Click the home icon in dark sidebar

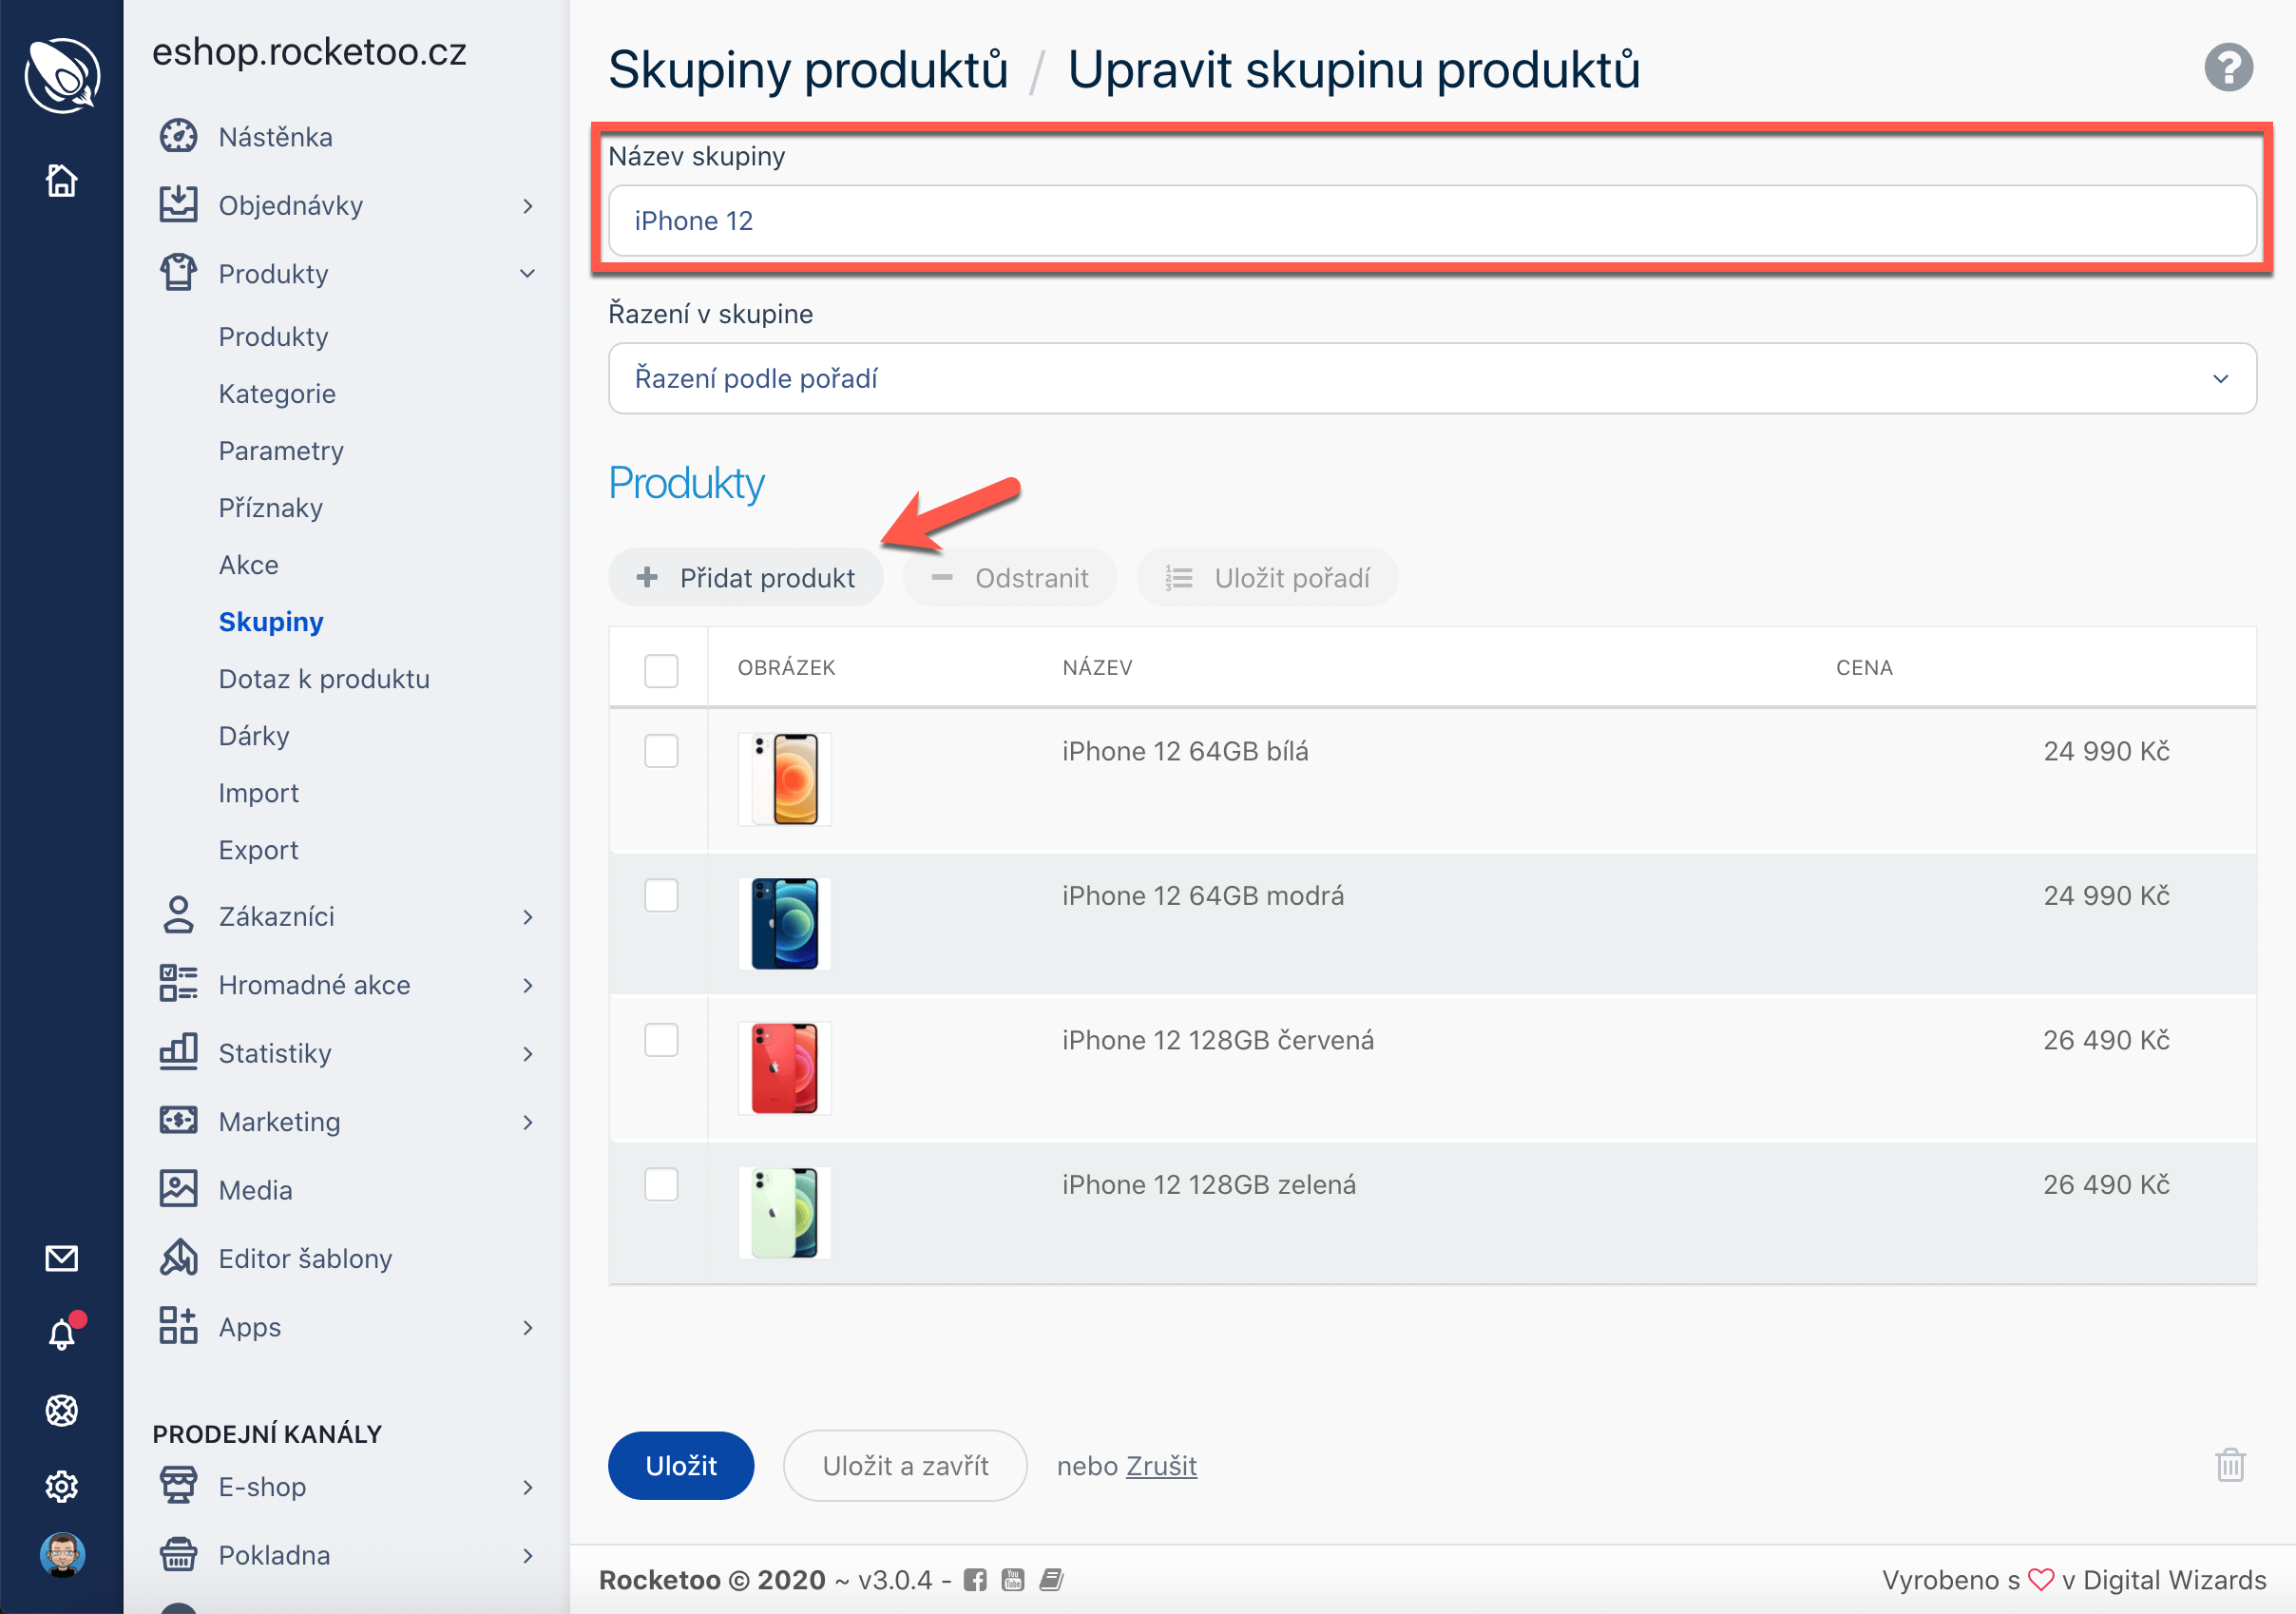(62, 181)
